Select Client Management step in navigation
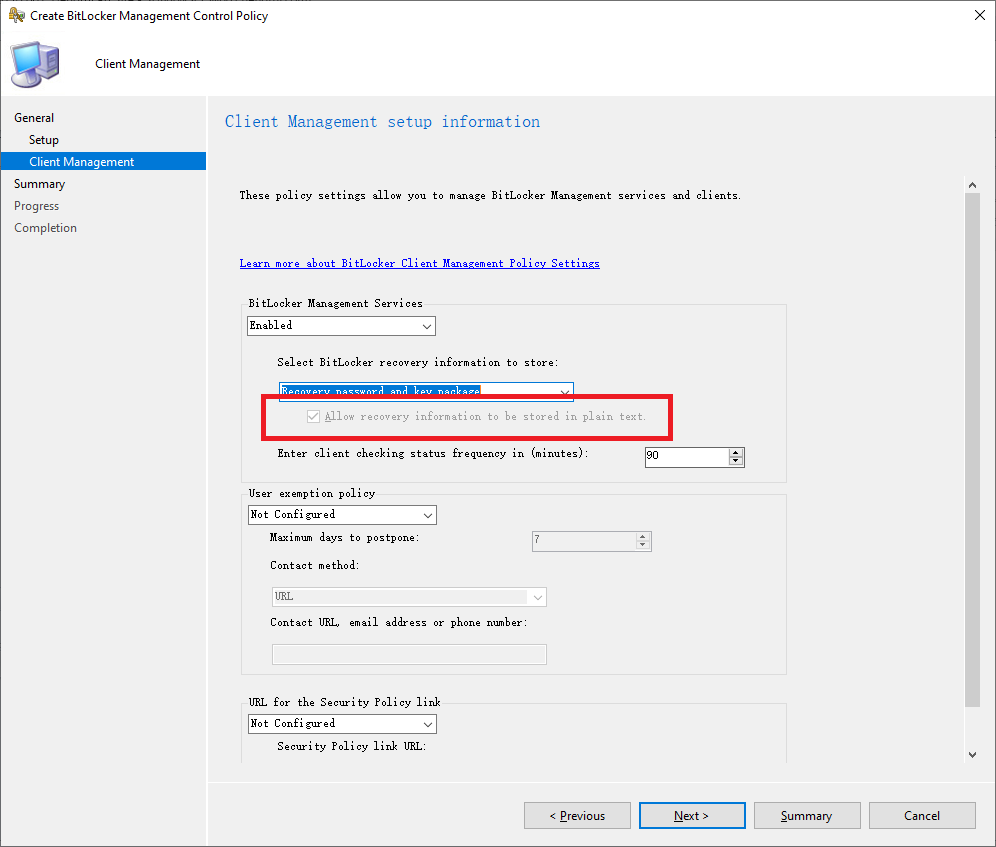The height and width of the screenshot is (847, 996). click(104, 161)
